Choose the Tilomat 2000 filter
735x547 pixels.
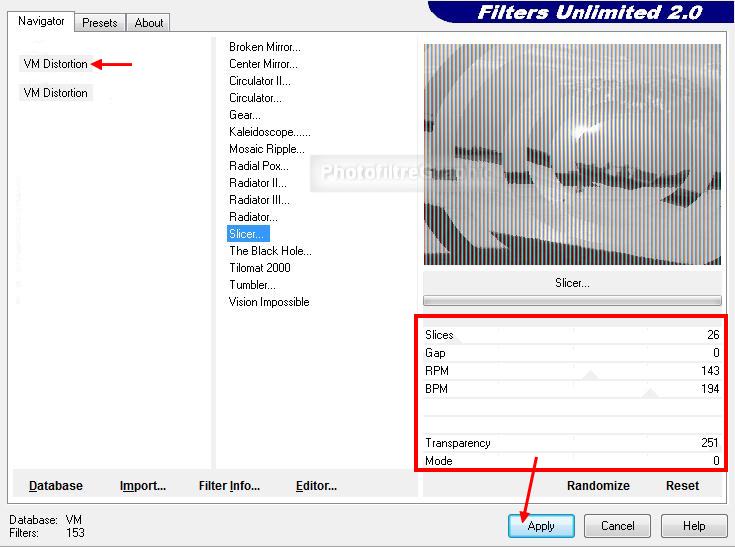pyautogui.click(x=260, y=268)
